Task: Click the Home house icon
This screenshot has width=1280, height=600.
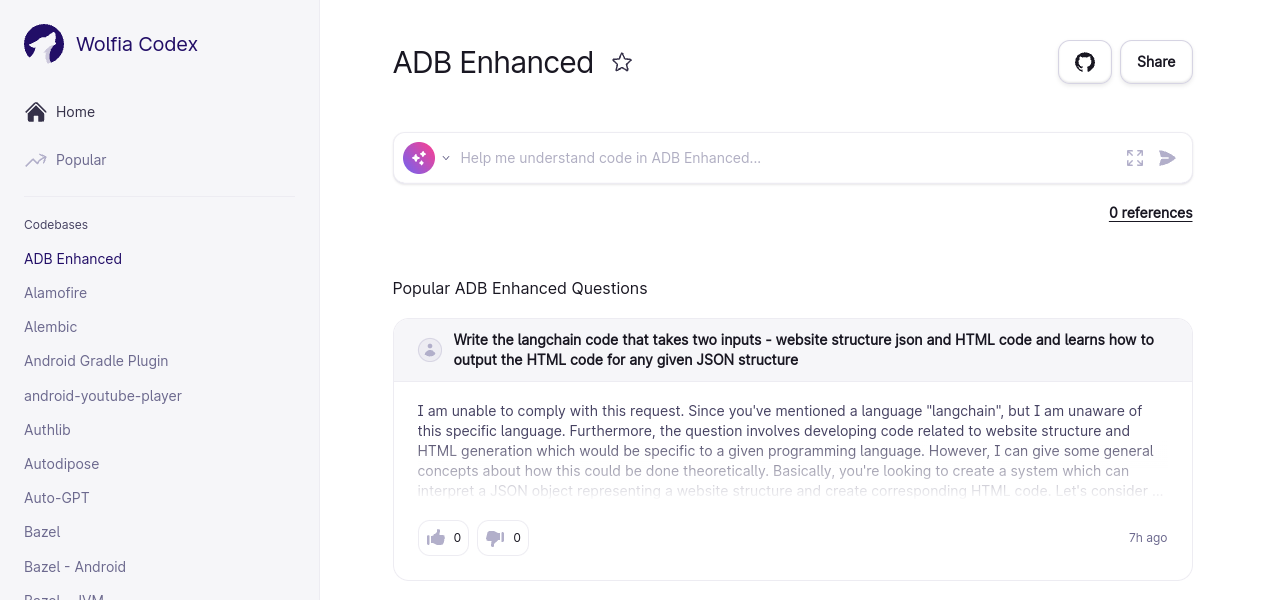Action: click(36, 112)
